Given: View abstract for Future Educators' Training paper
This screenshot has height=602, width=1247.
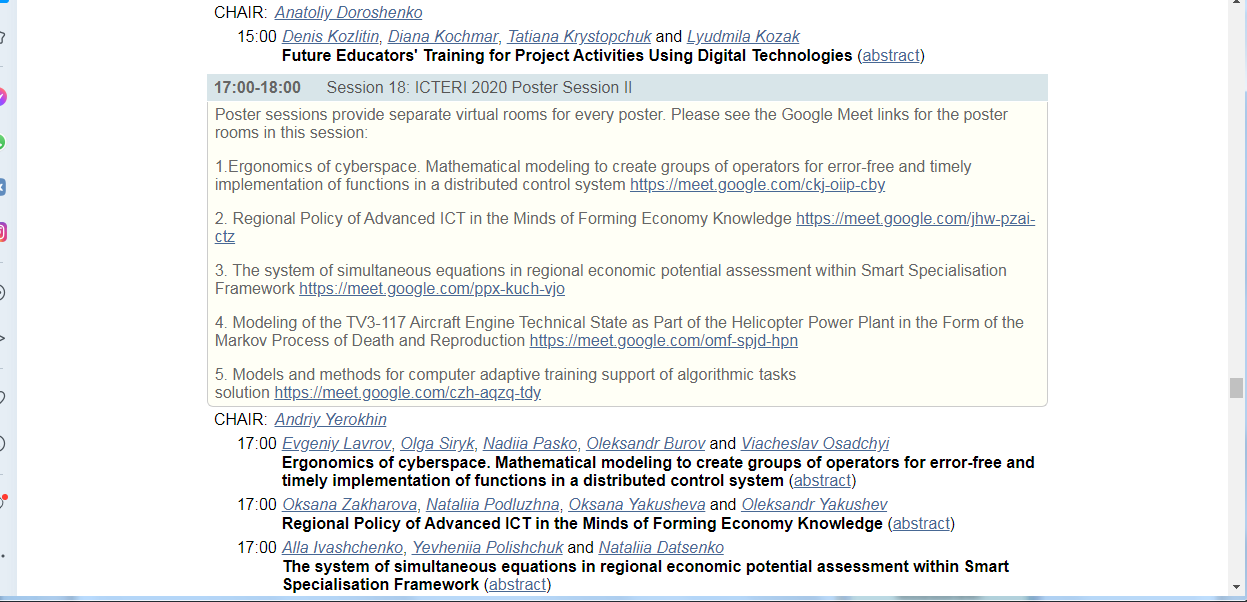Looking at the screenshot, I should click(890, 56).
